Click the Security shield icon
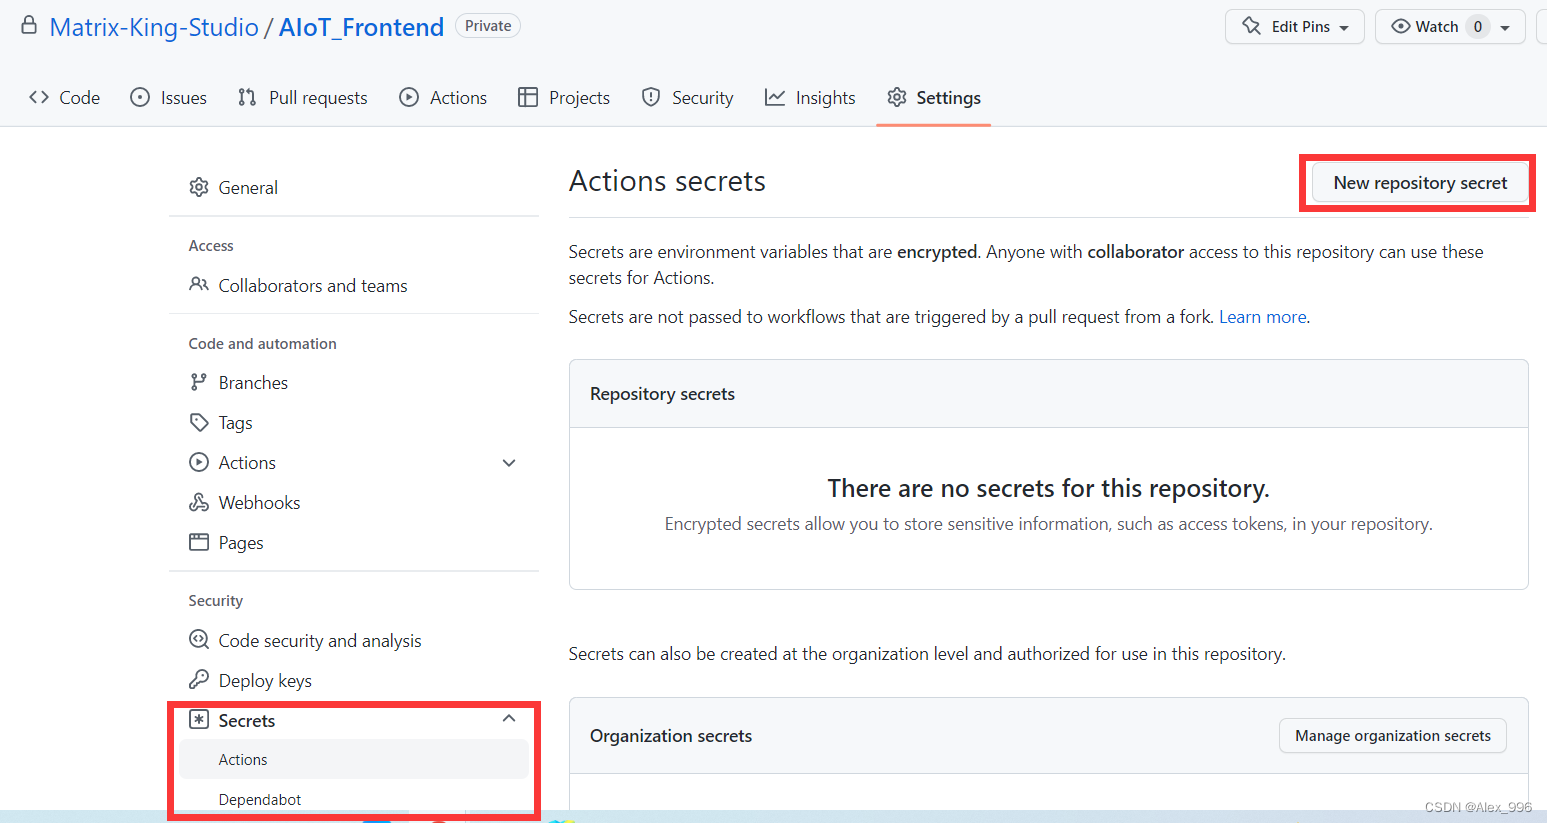Image resolution: width=1547 pixels, height=823 pixels. [651, 97]
